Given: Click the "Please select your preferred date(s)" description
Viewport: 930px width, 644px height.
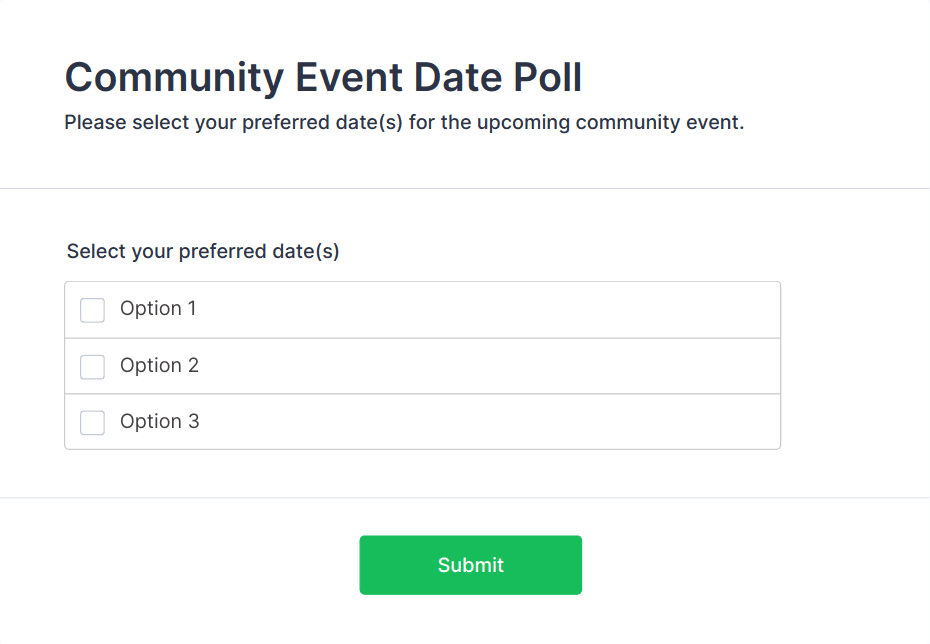Looking at the screenshot, I should 404,124.
